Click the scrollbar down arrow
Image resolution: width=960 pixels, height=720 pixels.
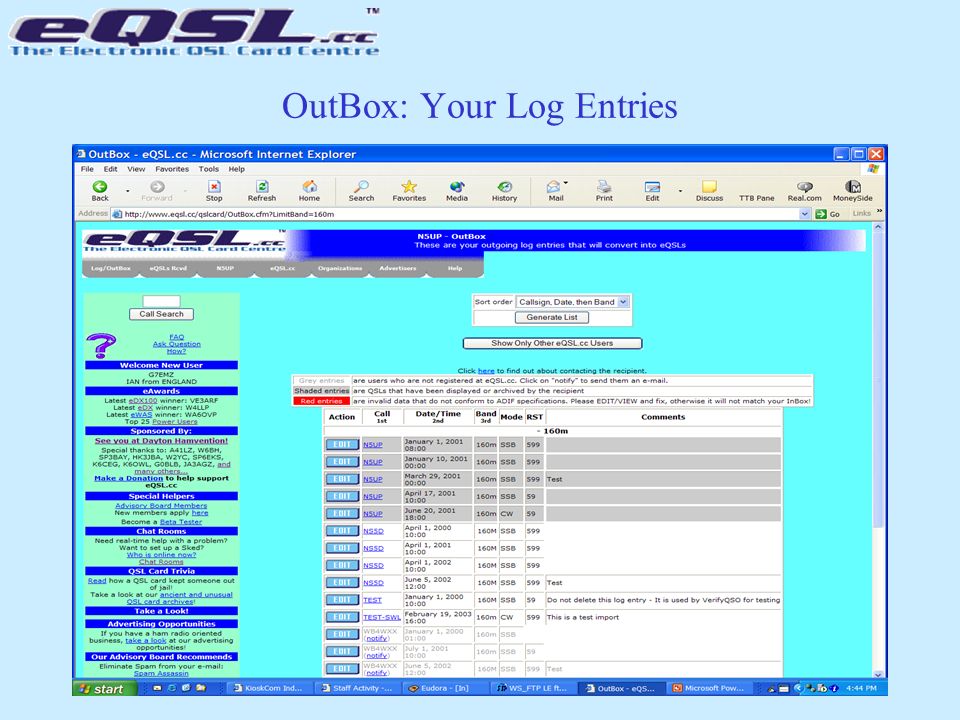pyautogui.click(x=878, y=674)
